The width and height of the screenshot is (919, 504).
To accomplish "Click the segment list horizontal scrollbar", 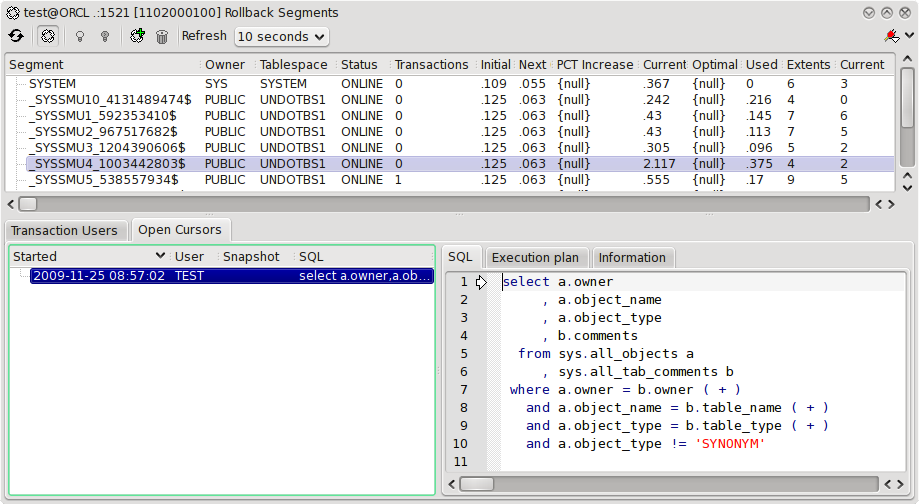I will tap(440, 204).
